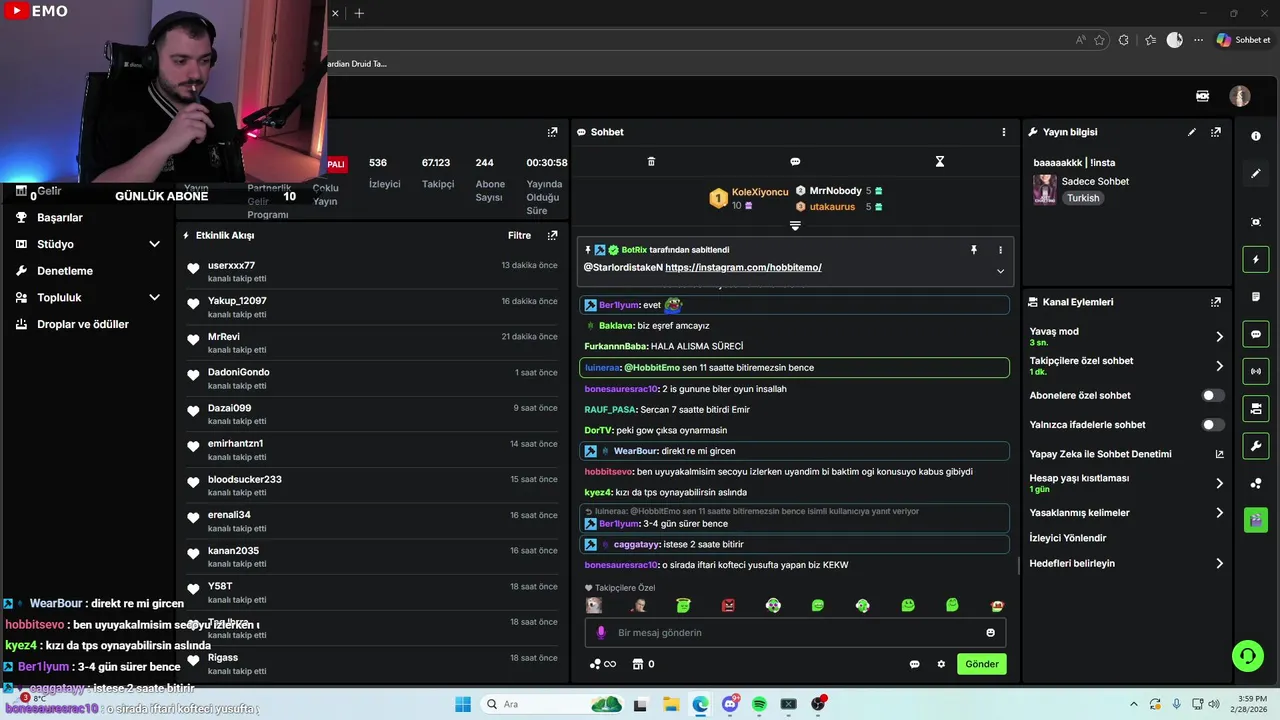
Task: Expand the Topluluk sidebar section
Action: 154,298
